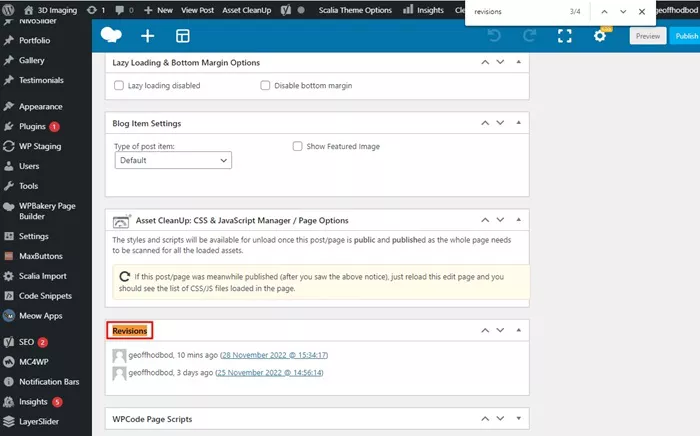Collapse the Revisions panel
Screen dimensions: 700x436
518,330
